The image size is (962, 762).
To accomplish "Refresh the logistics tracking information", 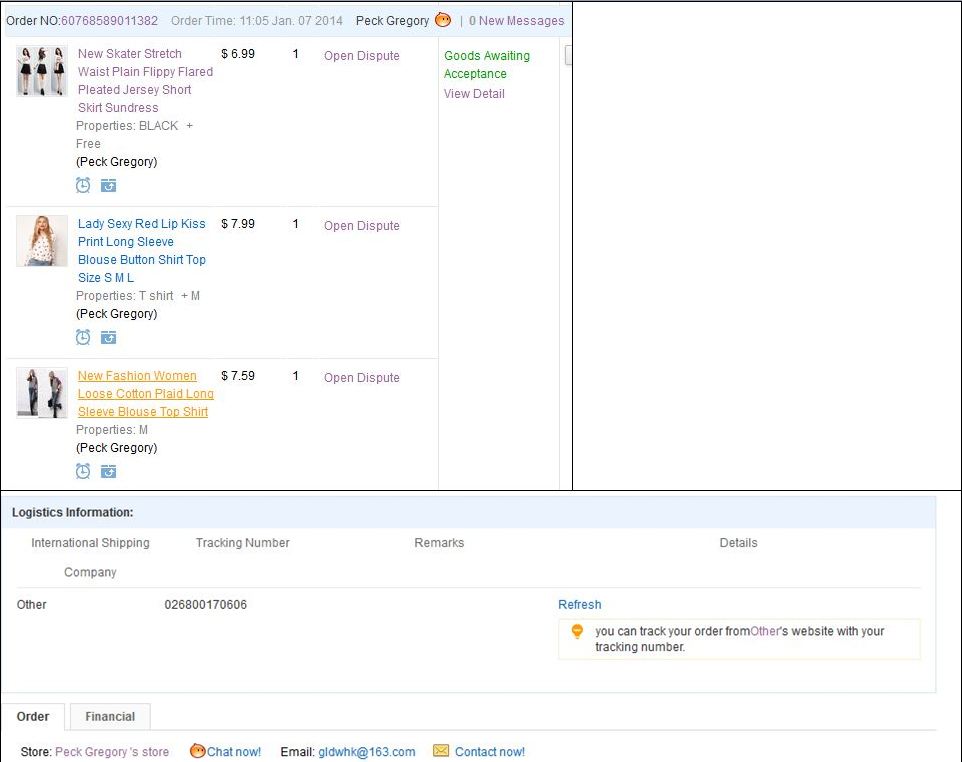I will pyautogui.click(x=579, y=605).
